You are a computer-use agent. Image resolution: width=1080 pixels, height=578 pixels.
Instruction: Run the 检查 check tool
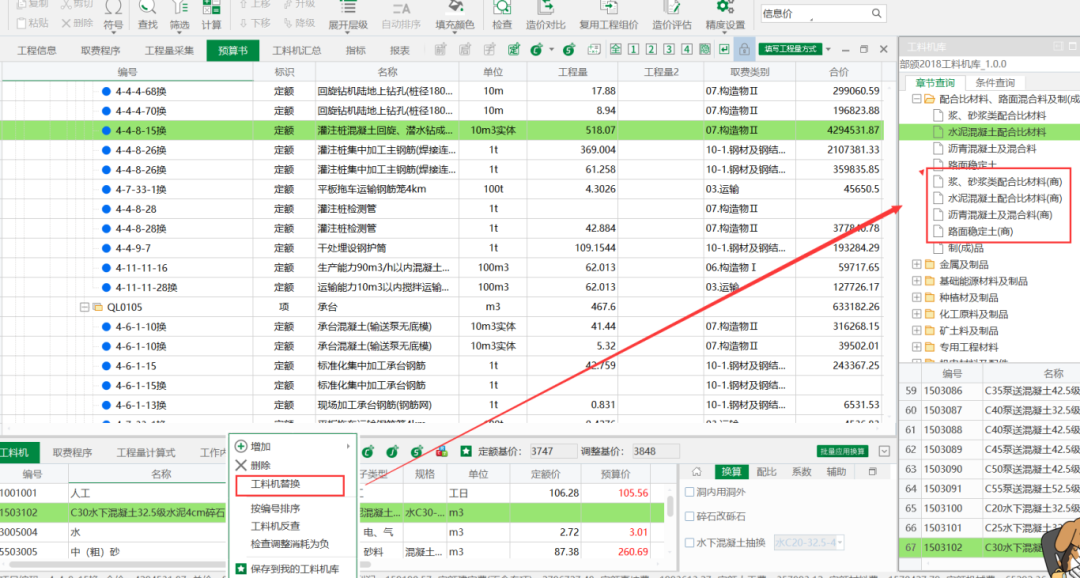coord(502,15)
